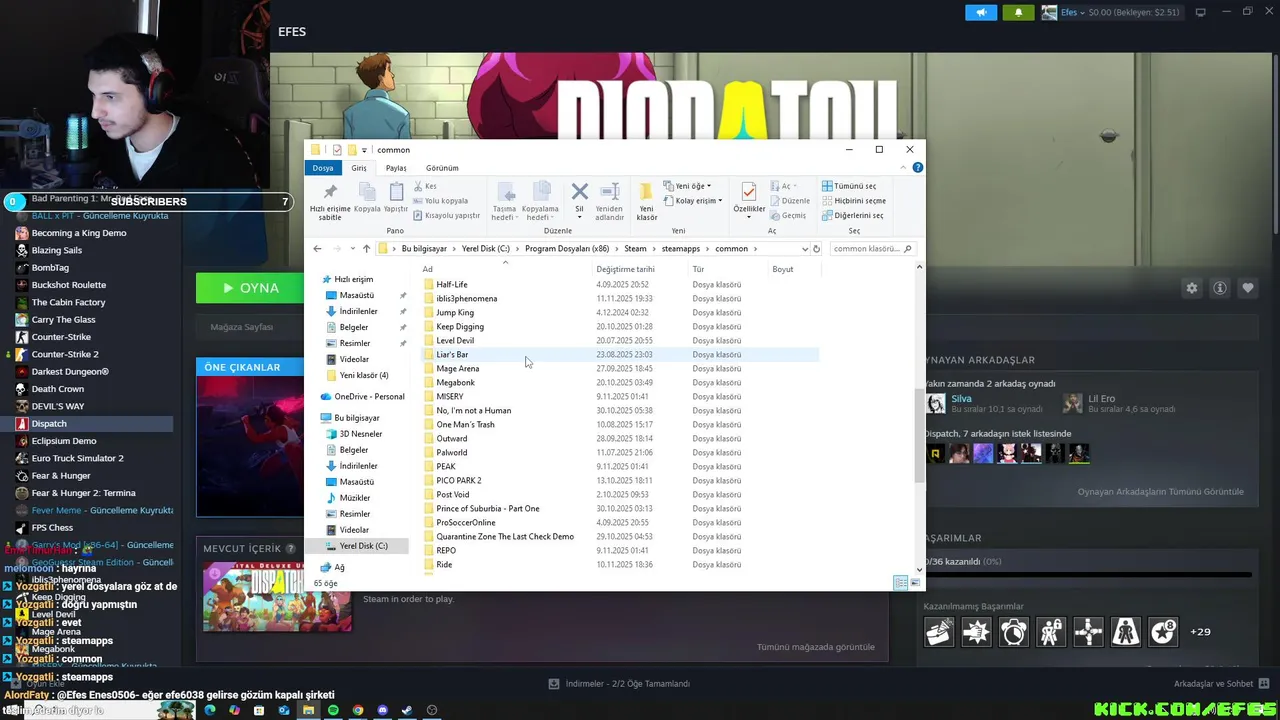The image size is (1280, 720).
Task: Pin folder with Hızlı erişime sabitle
Action: click(x=330, y=201)
